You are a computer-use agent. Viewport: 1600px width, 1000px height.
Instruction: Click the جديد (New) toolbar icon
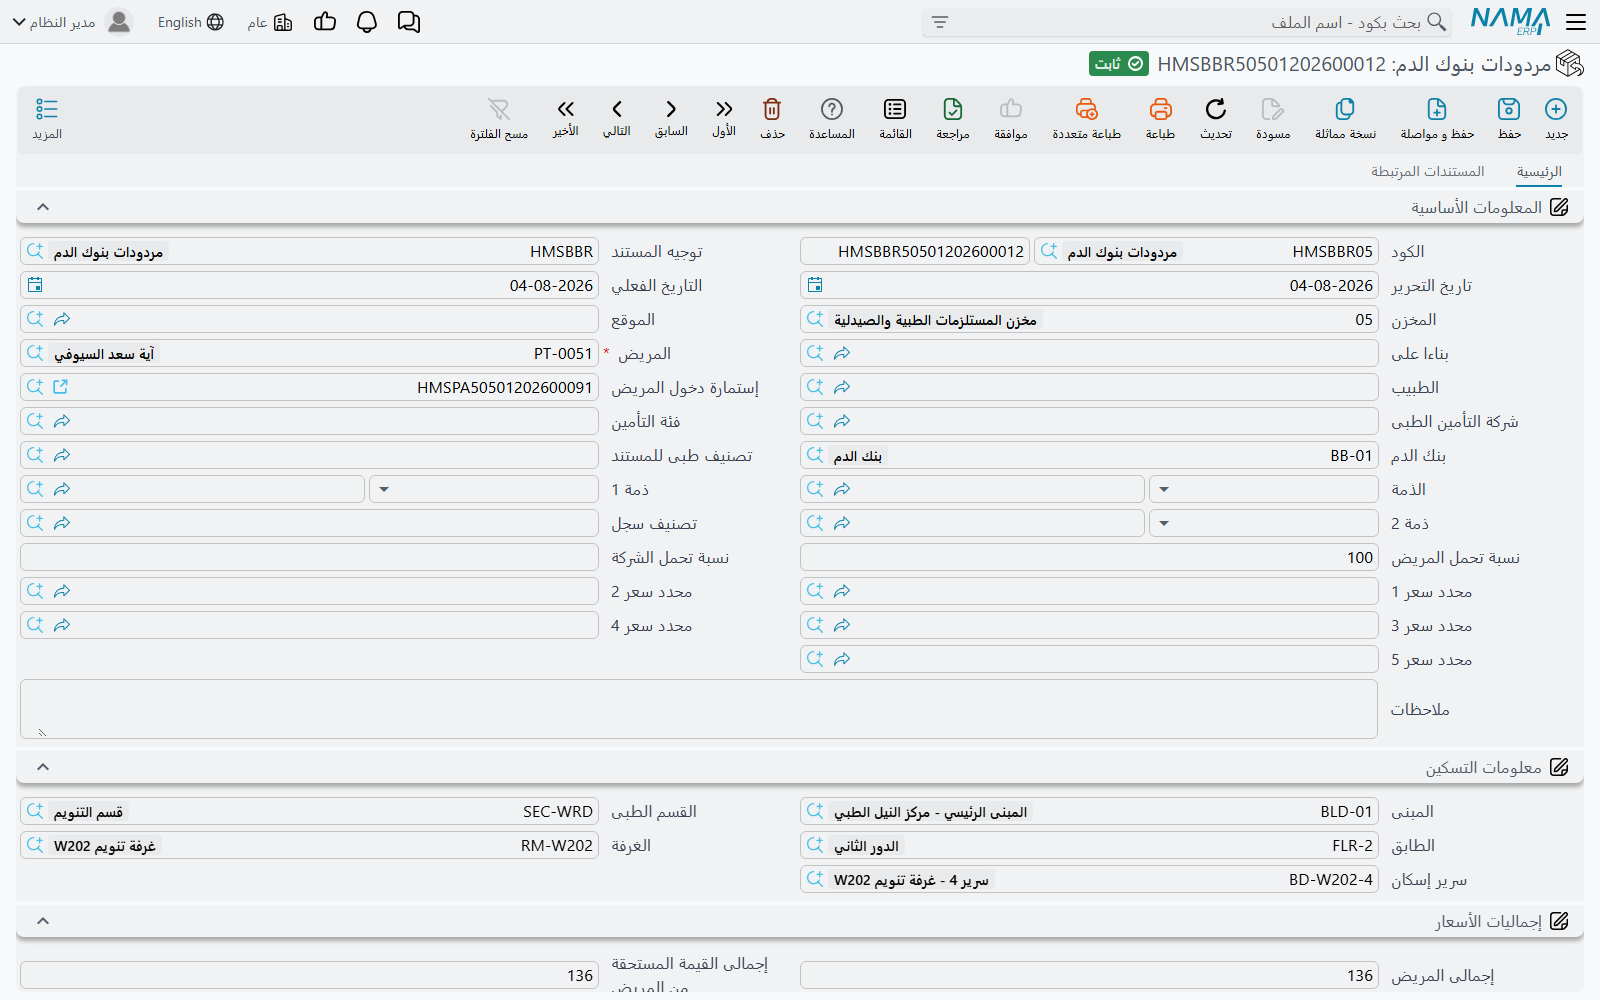[x=1556, y=109]
